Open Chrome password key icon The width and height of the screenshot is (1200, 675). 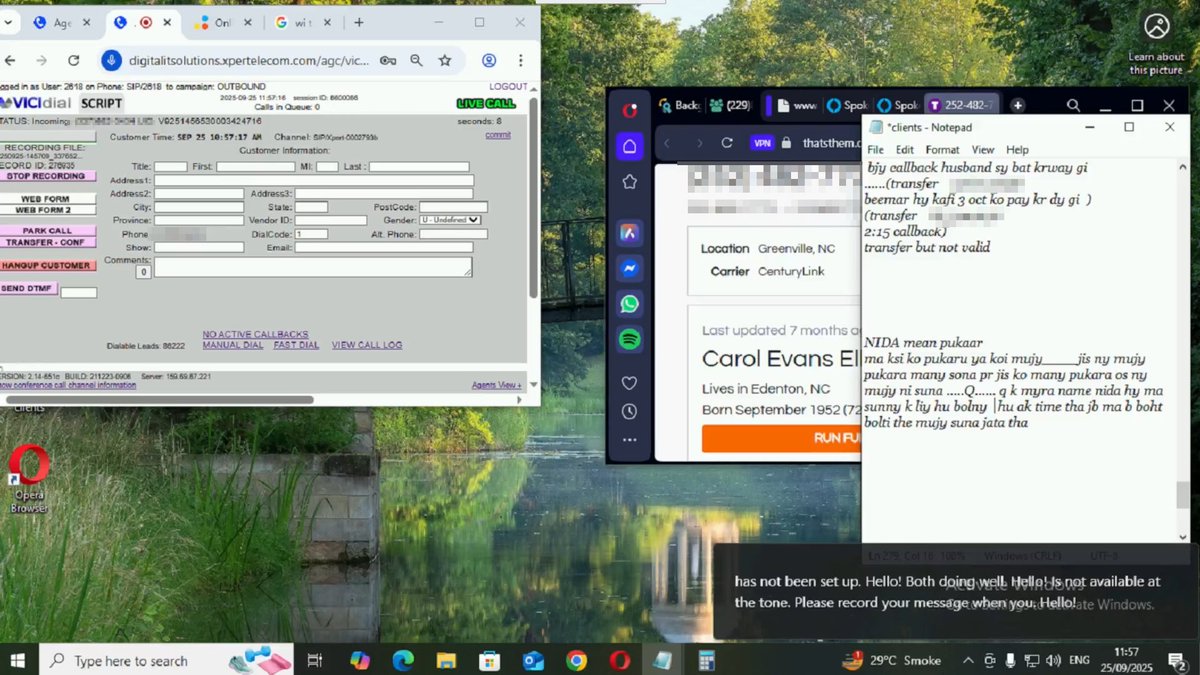[x=388, y=61]
